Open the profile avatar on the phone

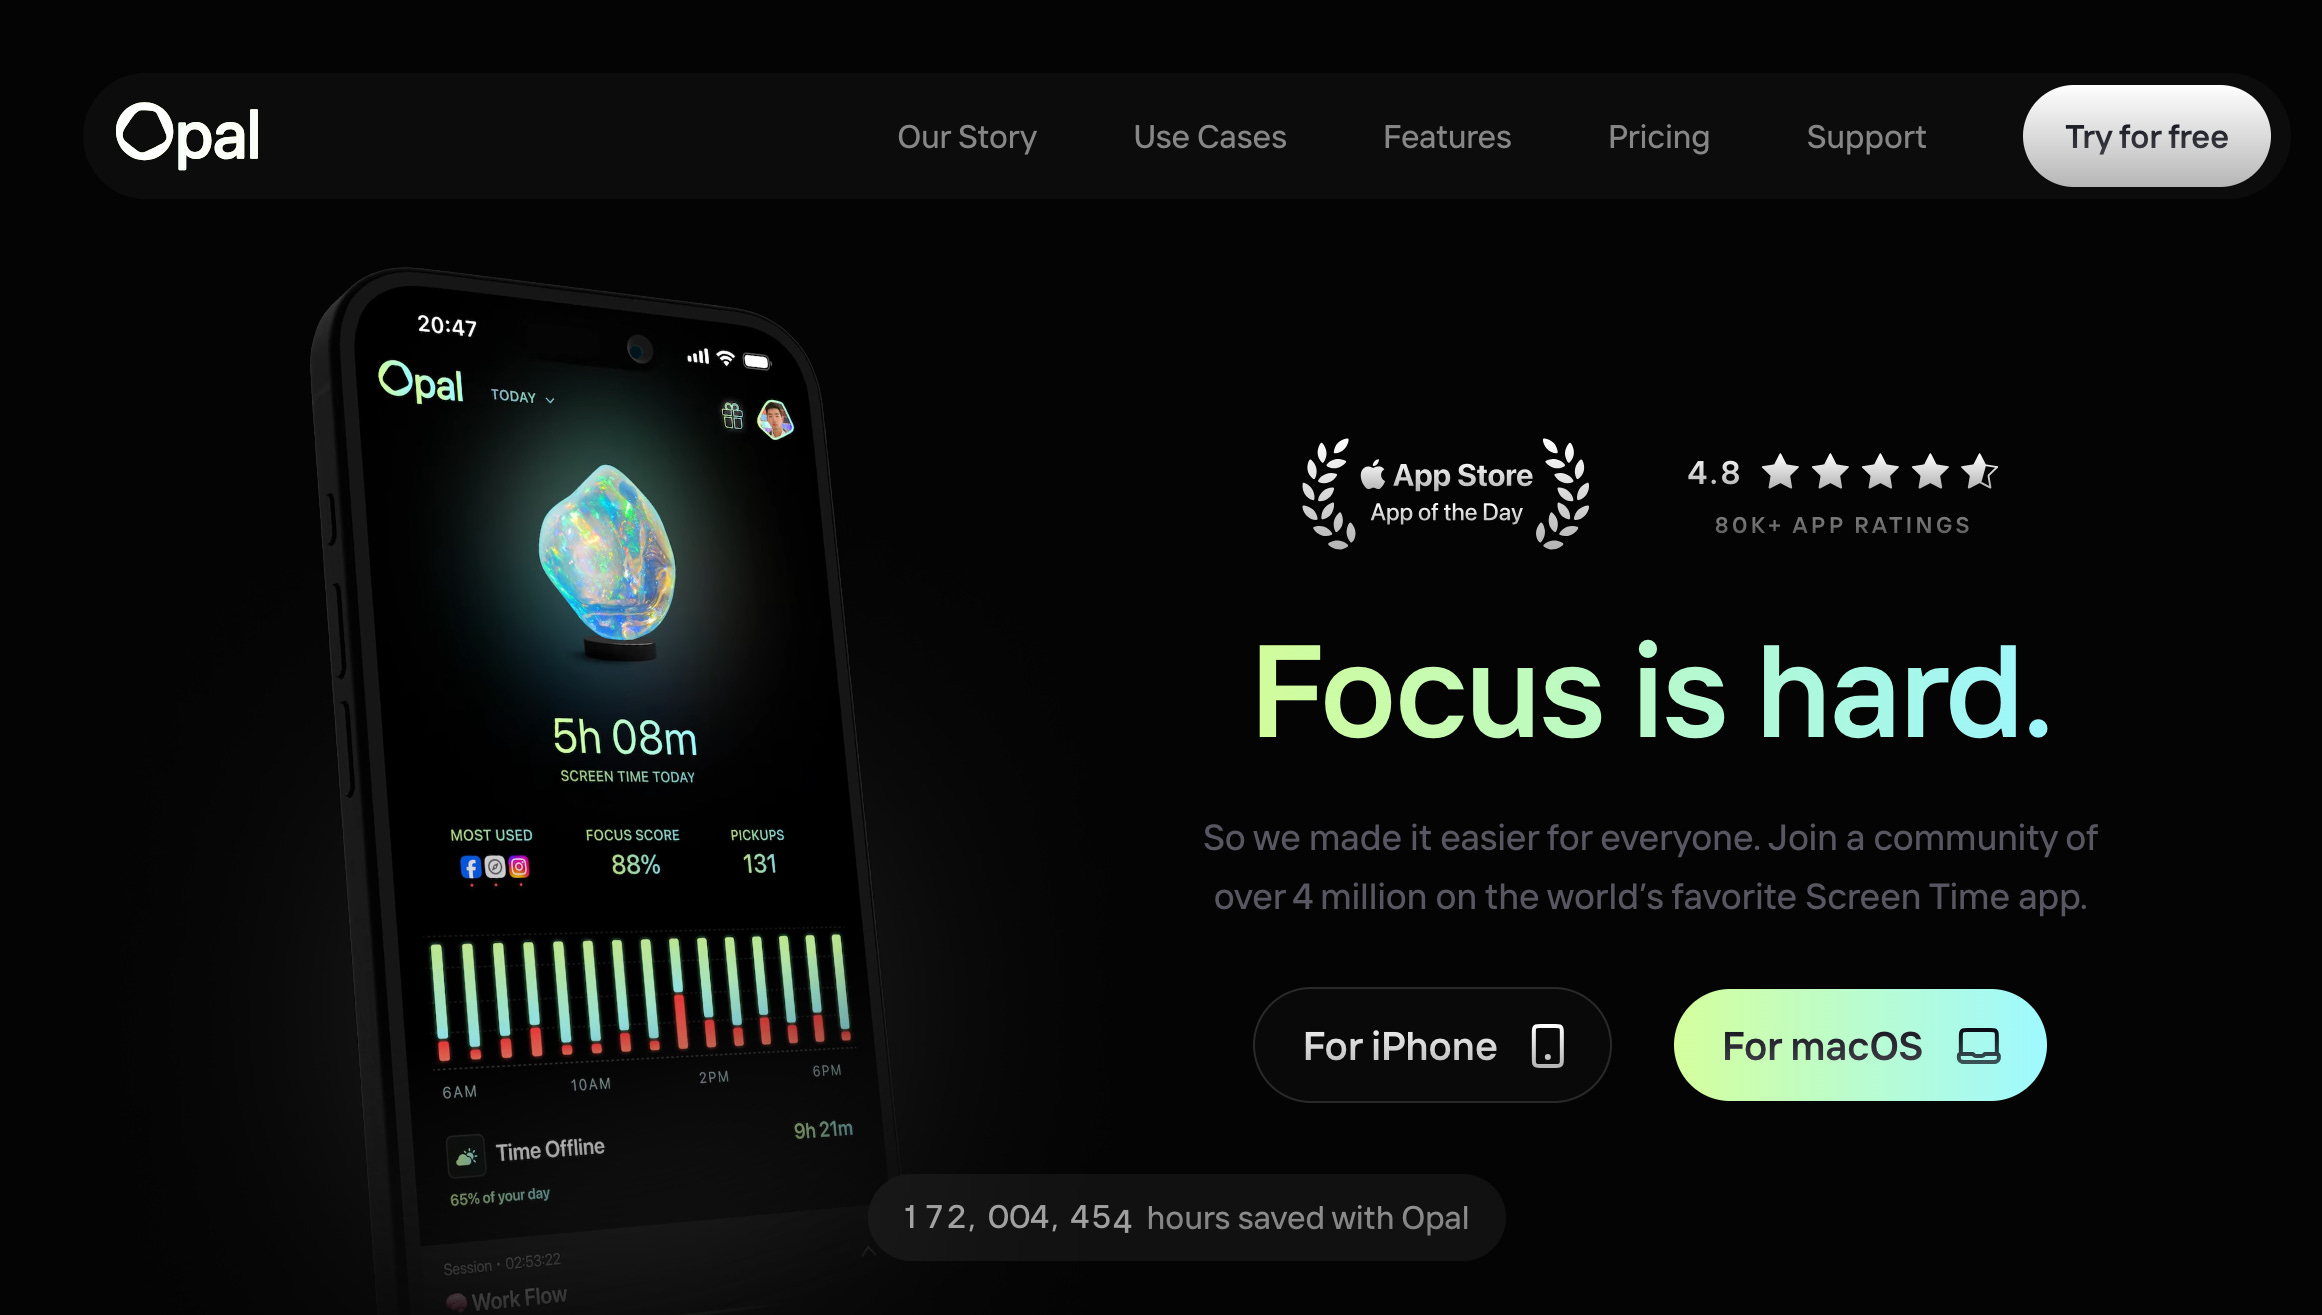[x=775, y=420]
